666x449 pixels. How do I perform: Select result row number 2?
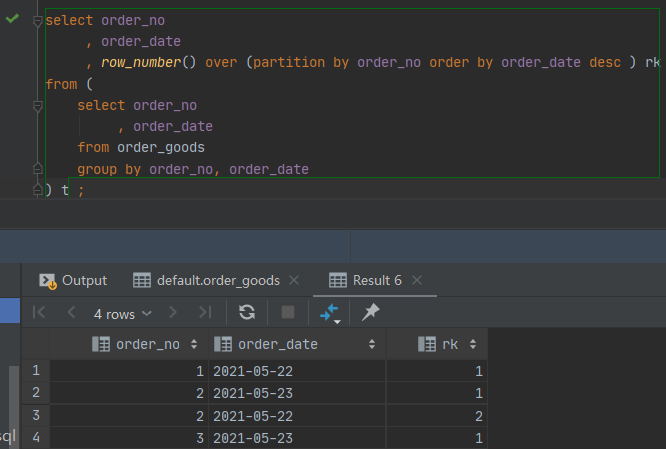36,393
